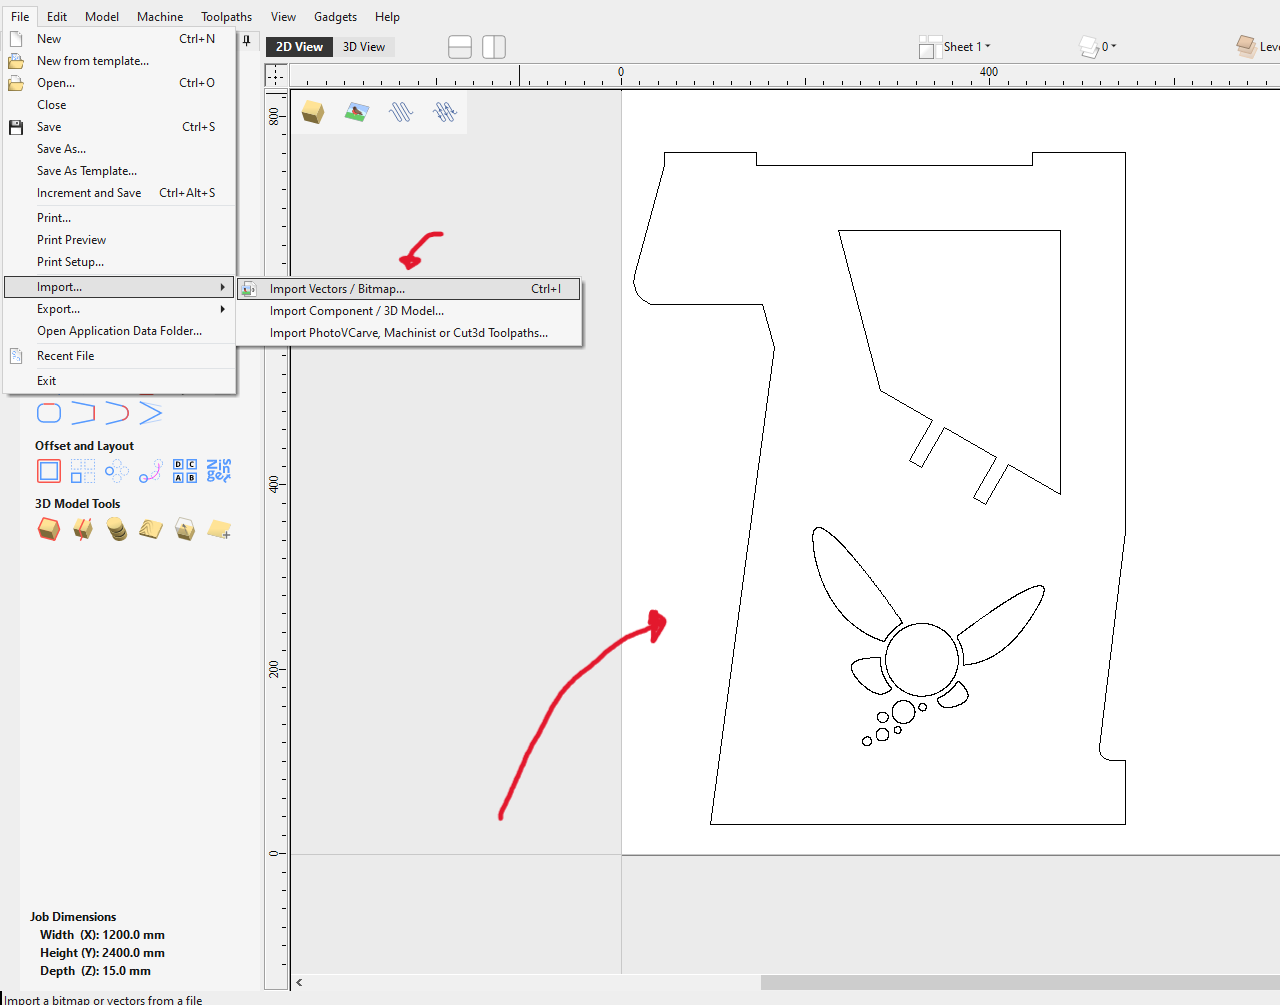Choose Import Vectors / Bitmap

[409, 289]
